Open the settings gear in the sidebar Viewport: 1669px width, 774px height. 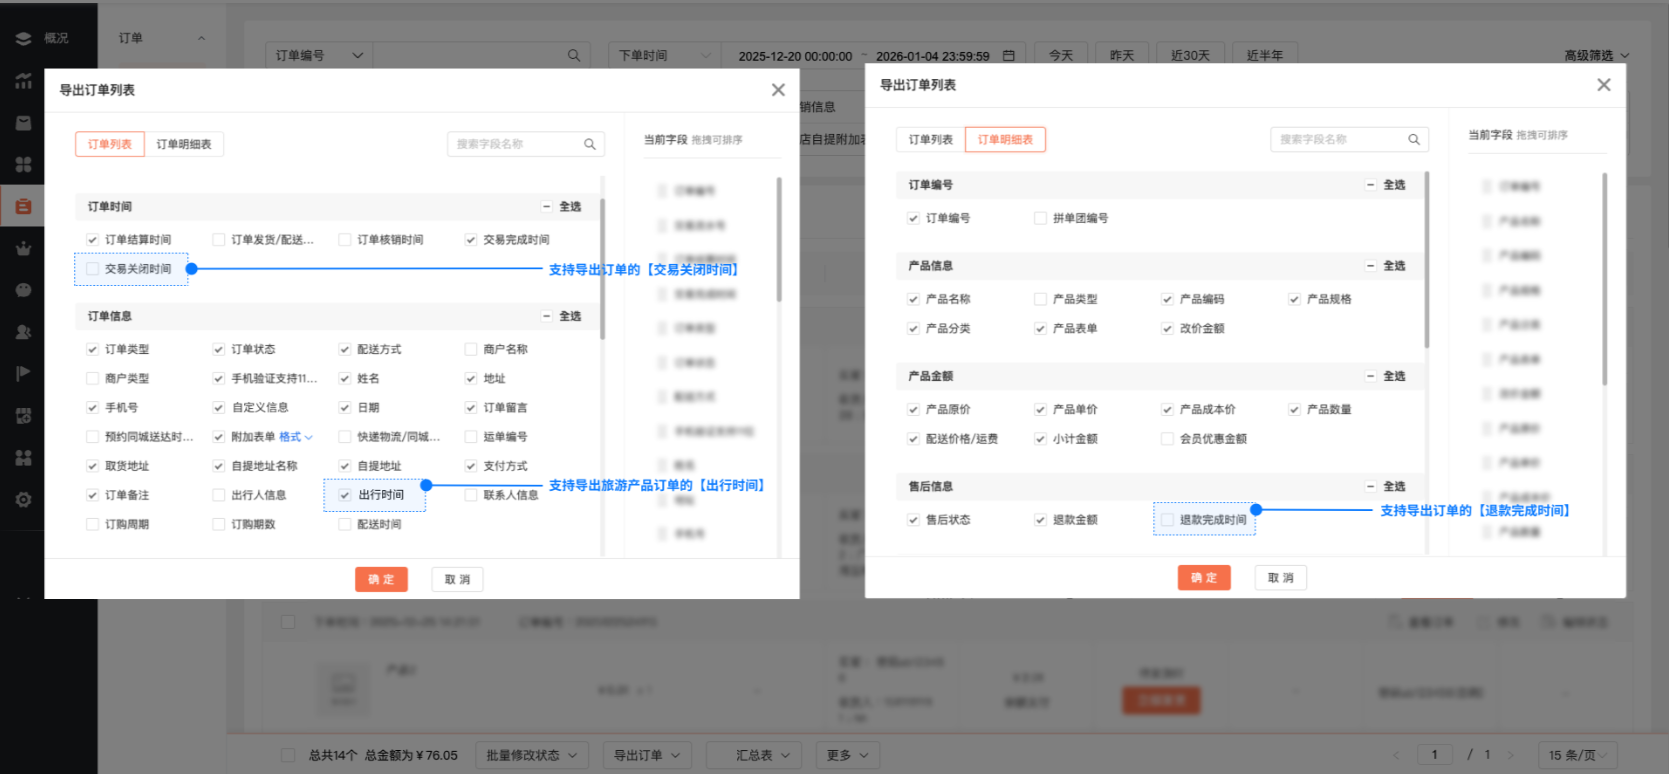23,500
